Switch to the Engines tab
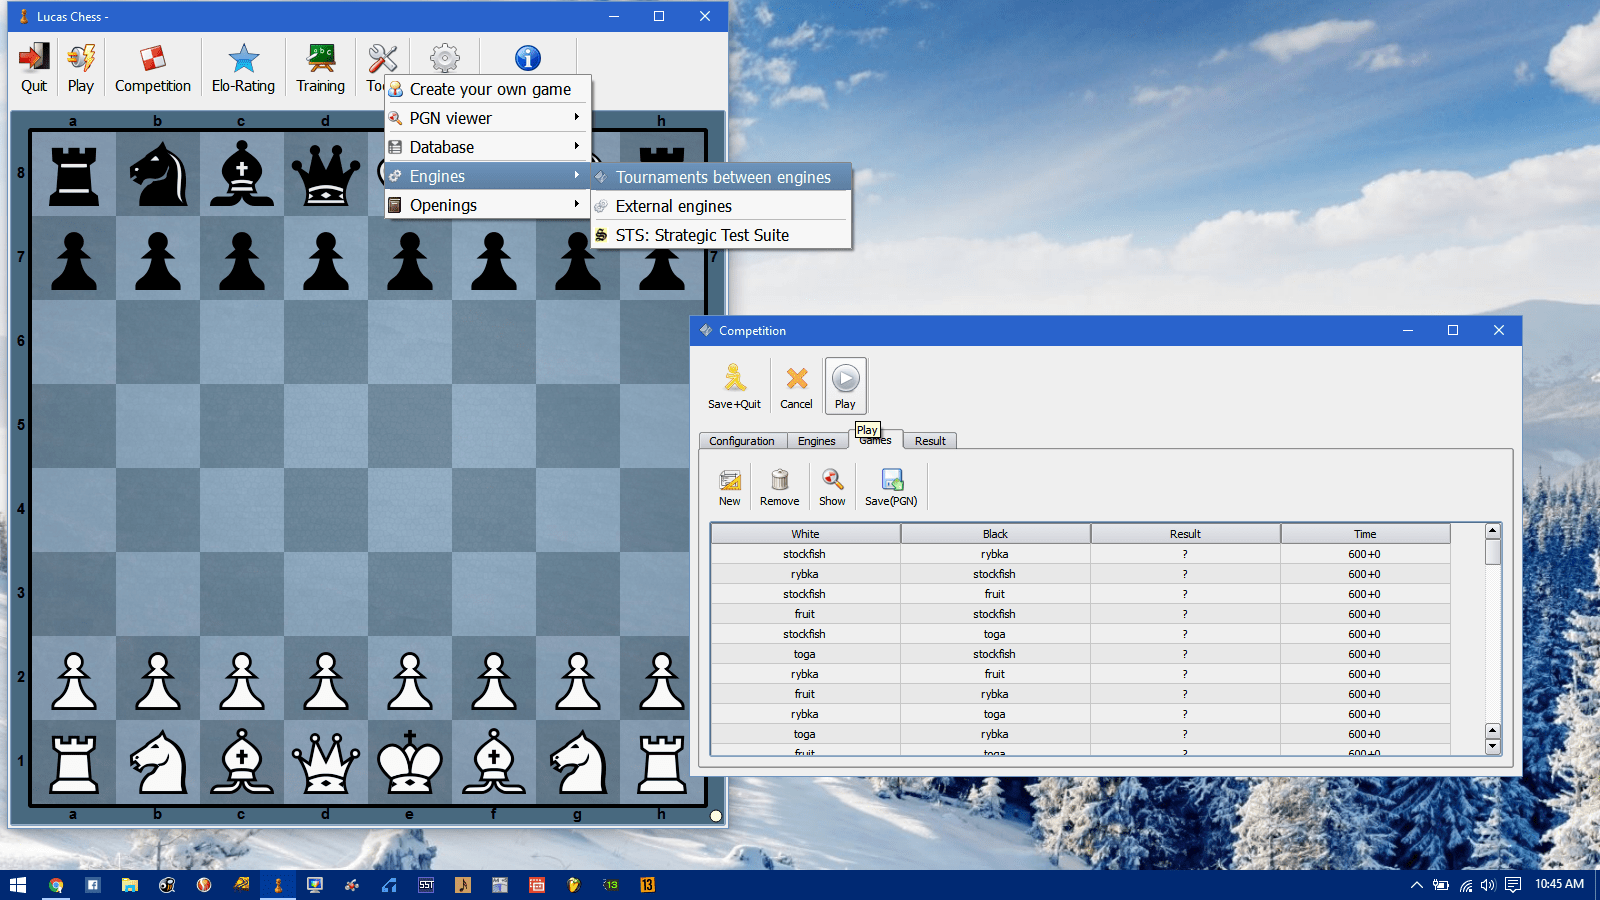This screenshot has height=900, width=1600. coord(817,441)
